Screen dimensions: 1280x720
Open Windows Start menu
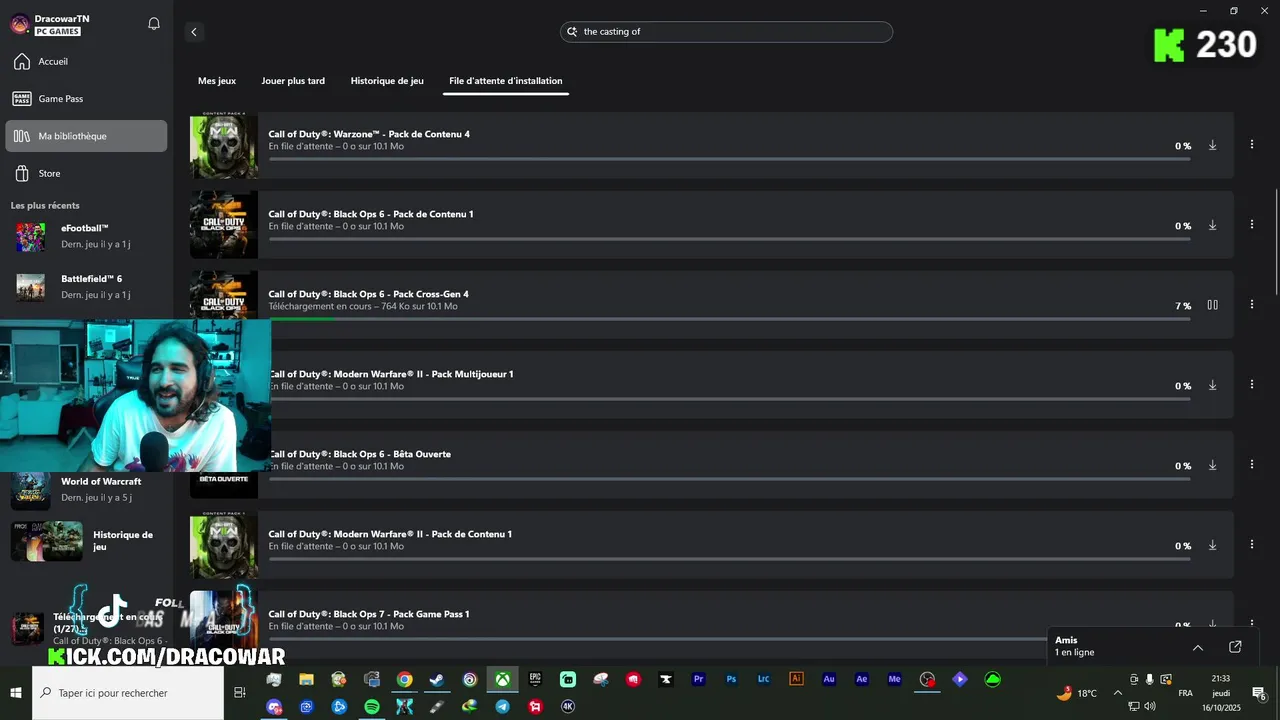[16, 693]
